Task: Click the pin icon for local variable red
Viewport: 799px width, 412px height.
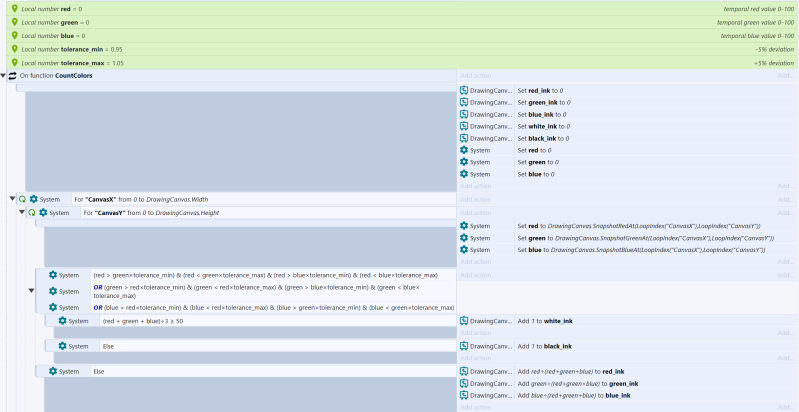Action: [14, 8]
